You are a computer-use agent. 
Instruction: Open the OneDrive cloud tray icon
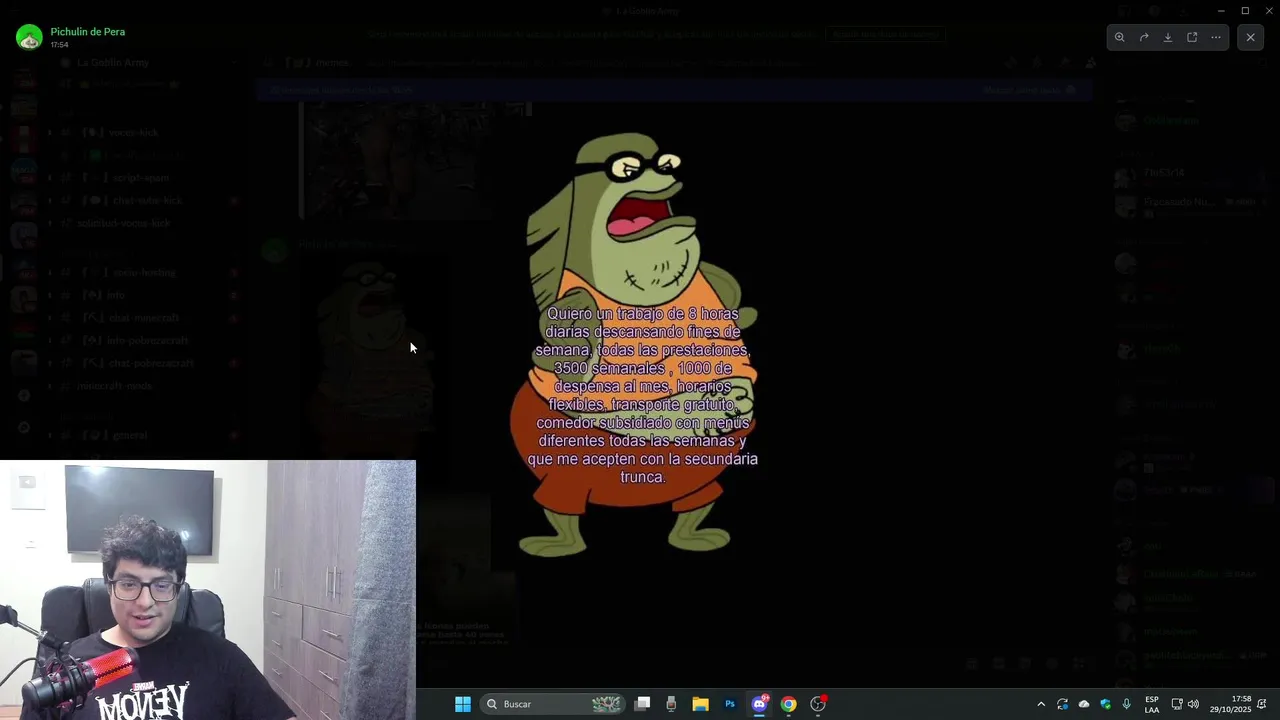tap(1084, 704)
